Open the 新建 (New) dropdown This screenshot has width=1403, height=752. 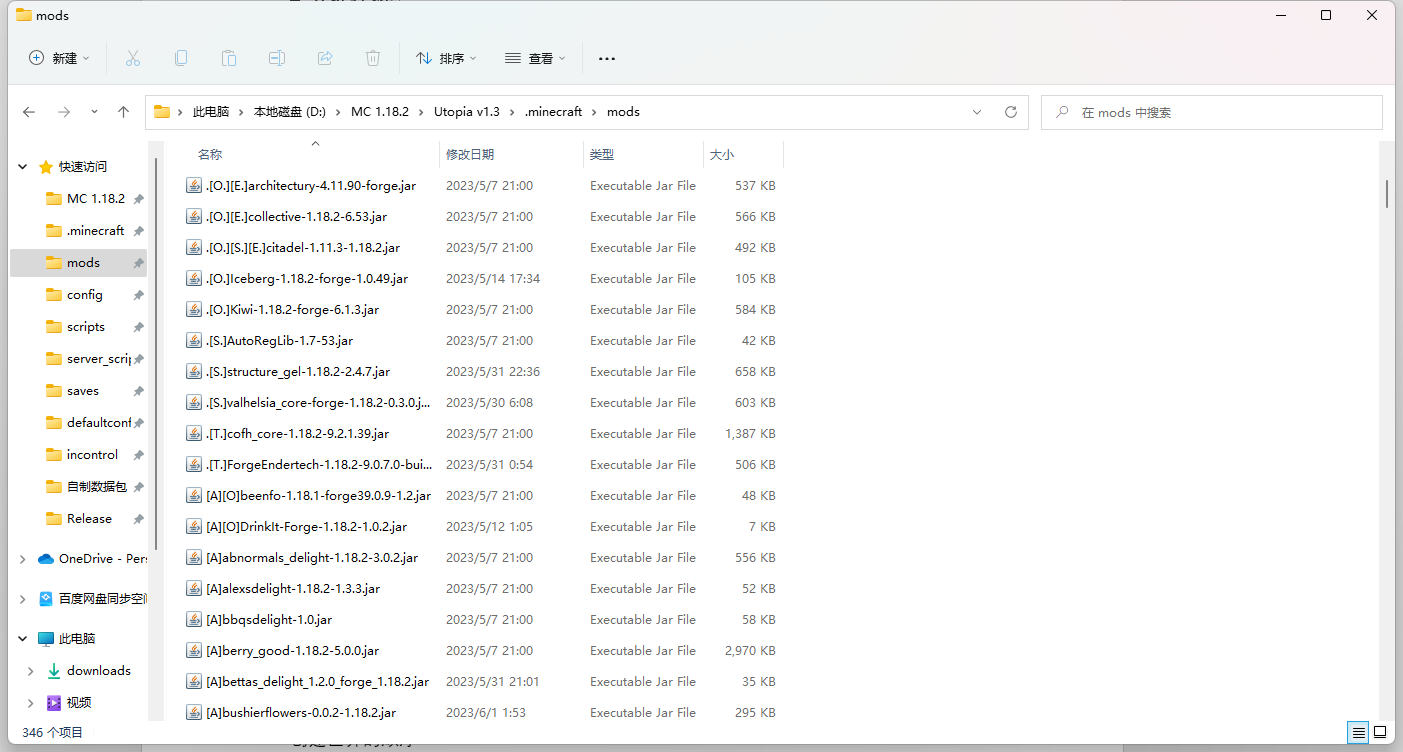(60, 58)
